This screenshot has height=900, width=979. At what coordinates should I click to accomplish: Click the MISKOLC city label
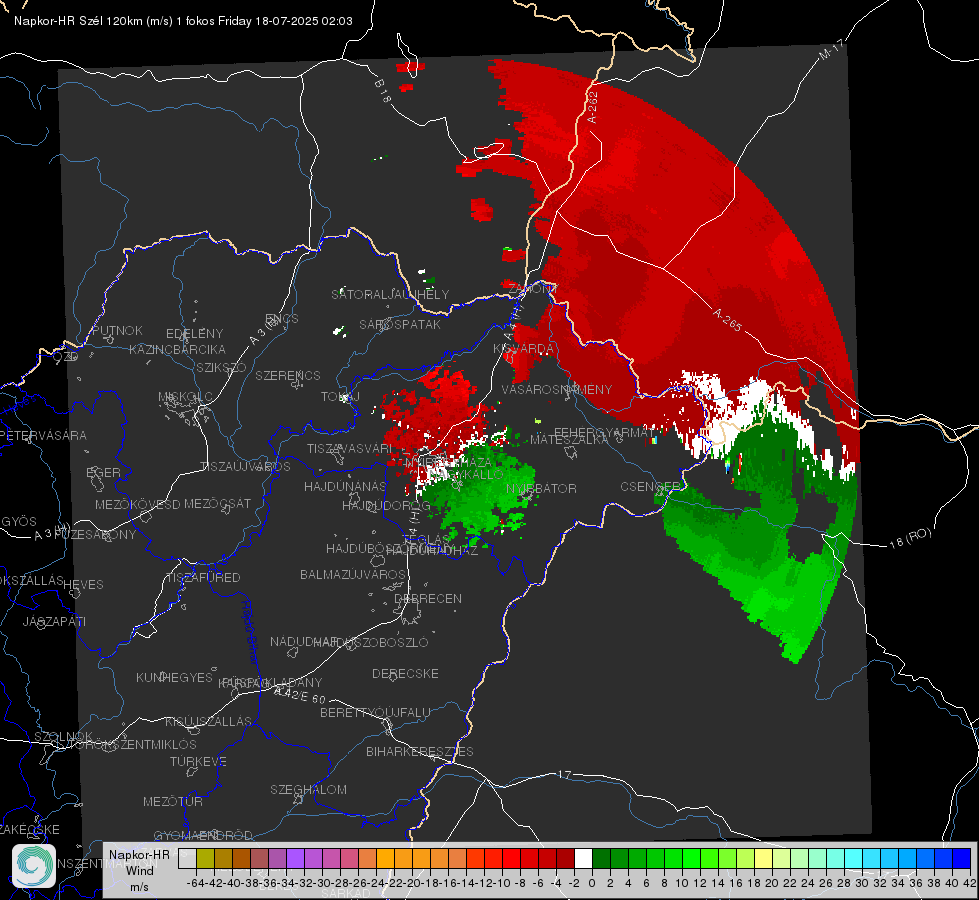pos(185,397)
